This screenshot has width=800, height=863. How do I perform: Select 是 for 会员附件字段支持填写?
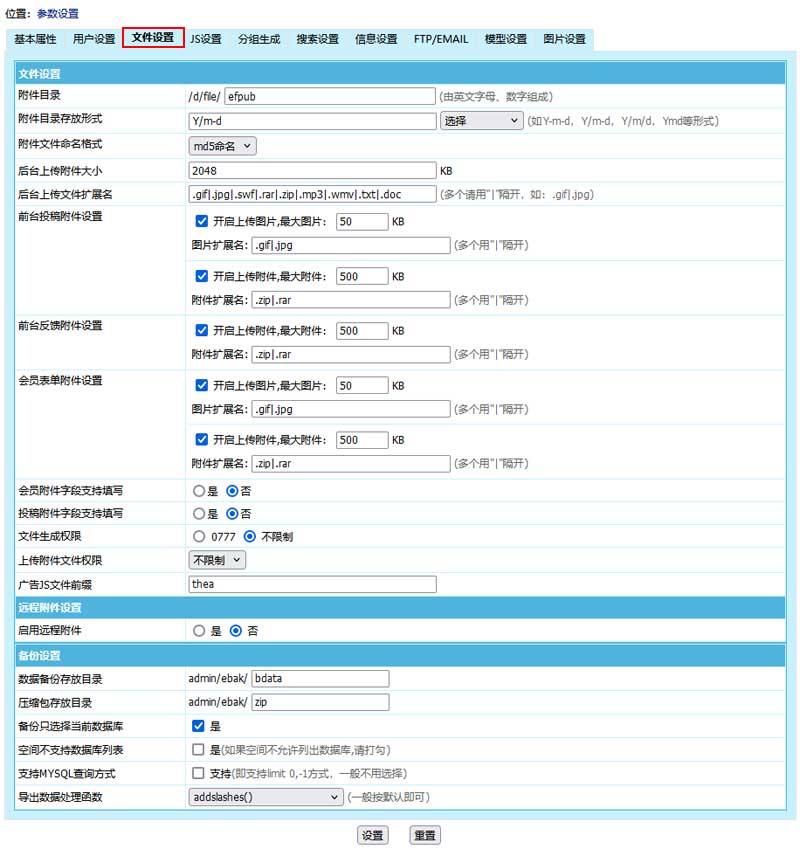coord(198,491)
